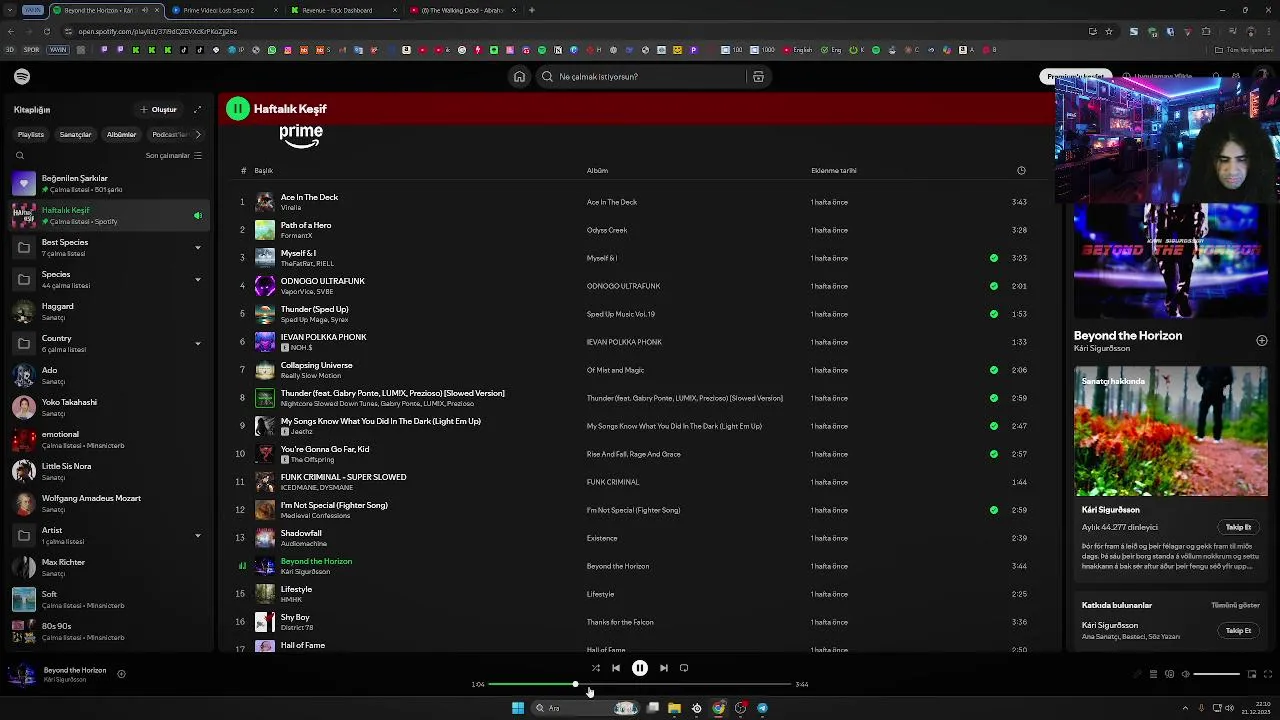The image size is (1280, 720).
Task: Open the queue icon in player bar
Action: click(x=1153, y=674)
